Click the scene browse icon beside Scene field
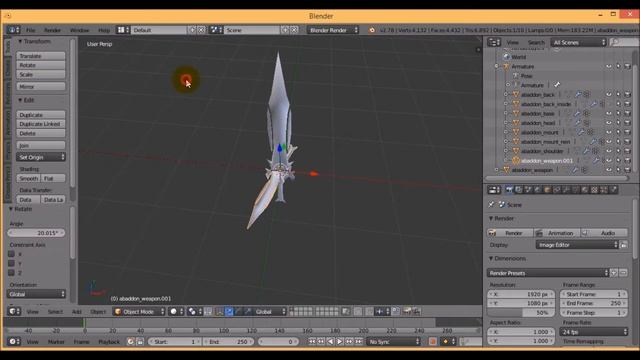Image resolution: width=640 pixels, height=360 pixels. [216, 30]
